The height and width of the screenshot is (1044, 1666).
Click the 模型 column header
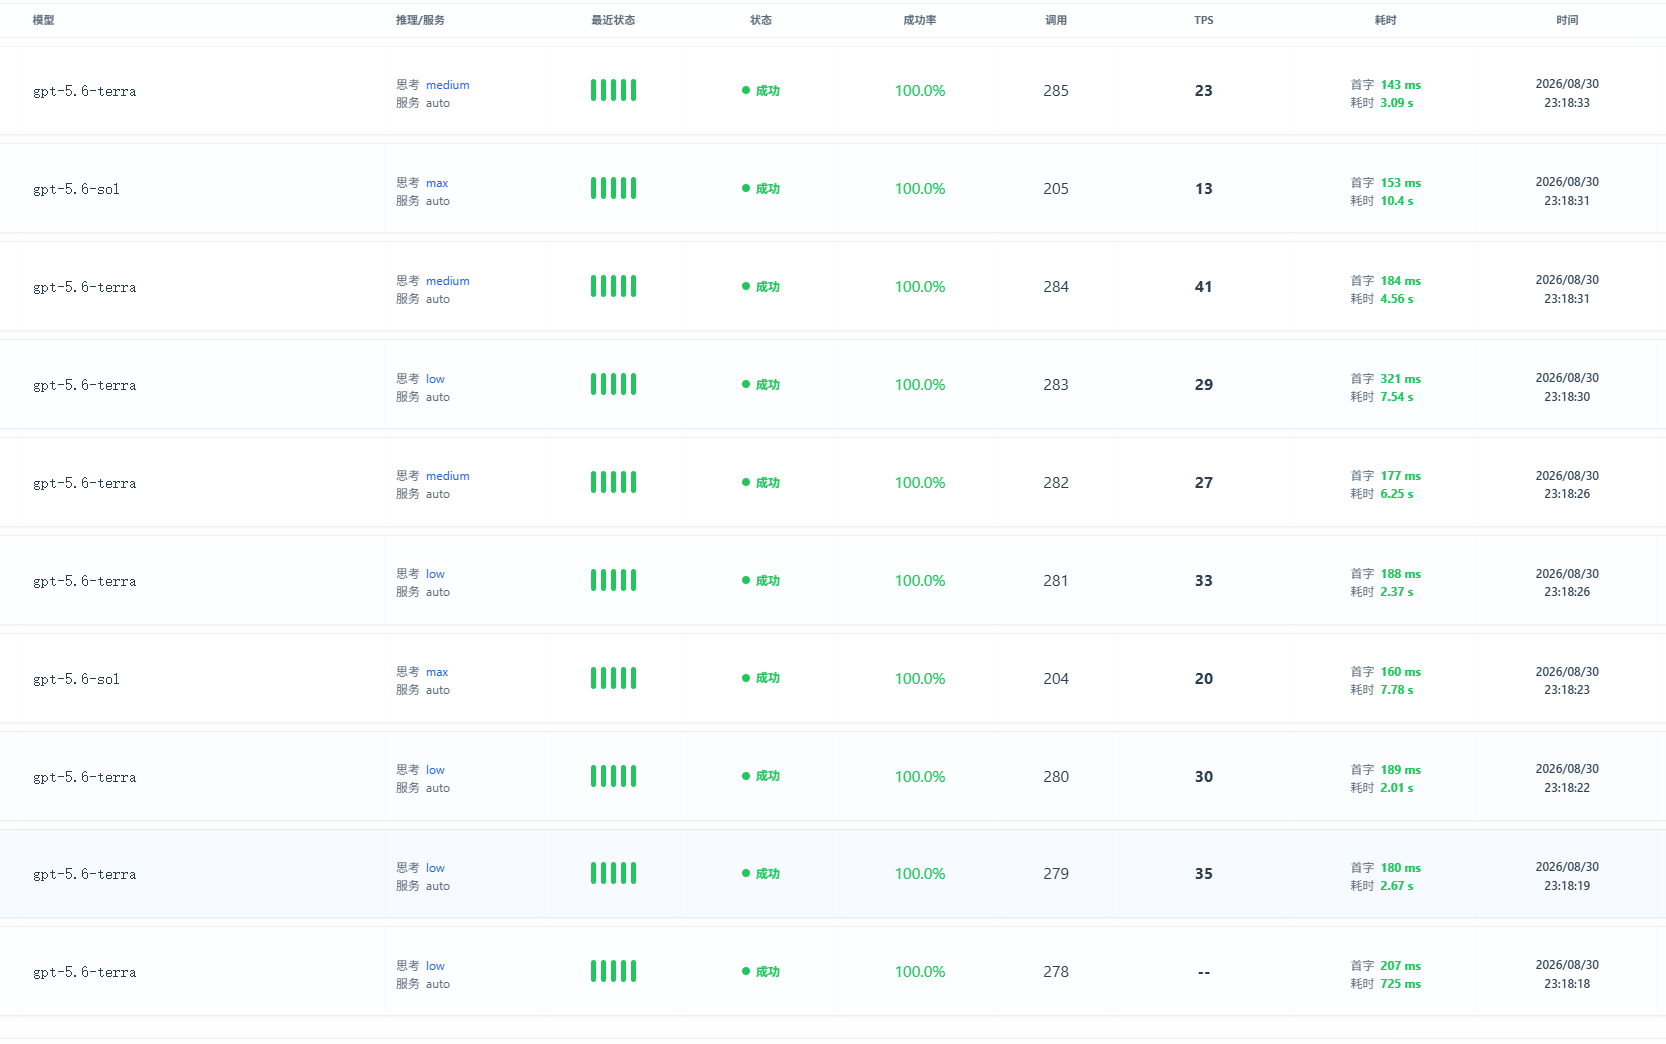click(43, 20)
